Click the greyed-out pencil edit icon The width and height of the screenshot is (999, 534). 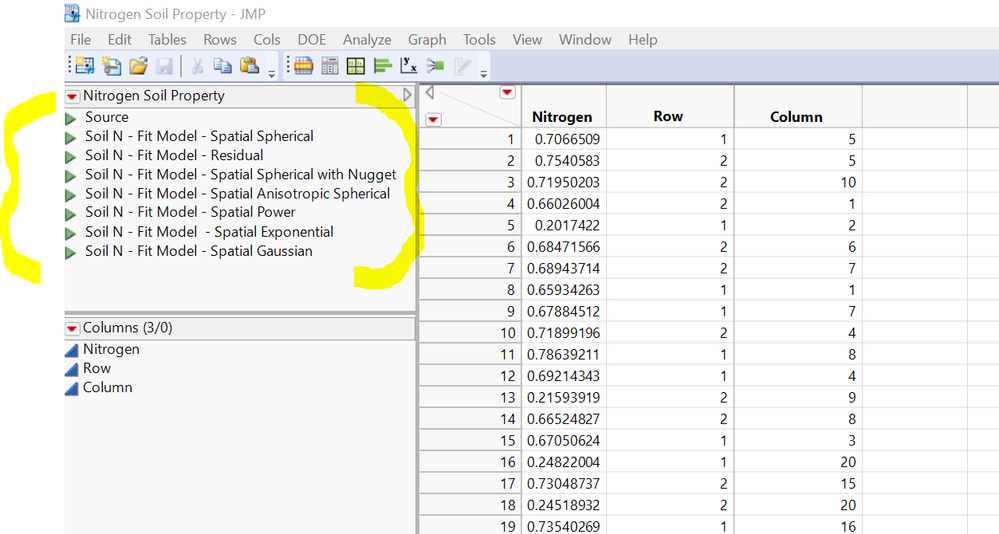click(462, 66)
